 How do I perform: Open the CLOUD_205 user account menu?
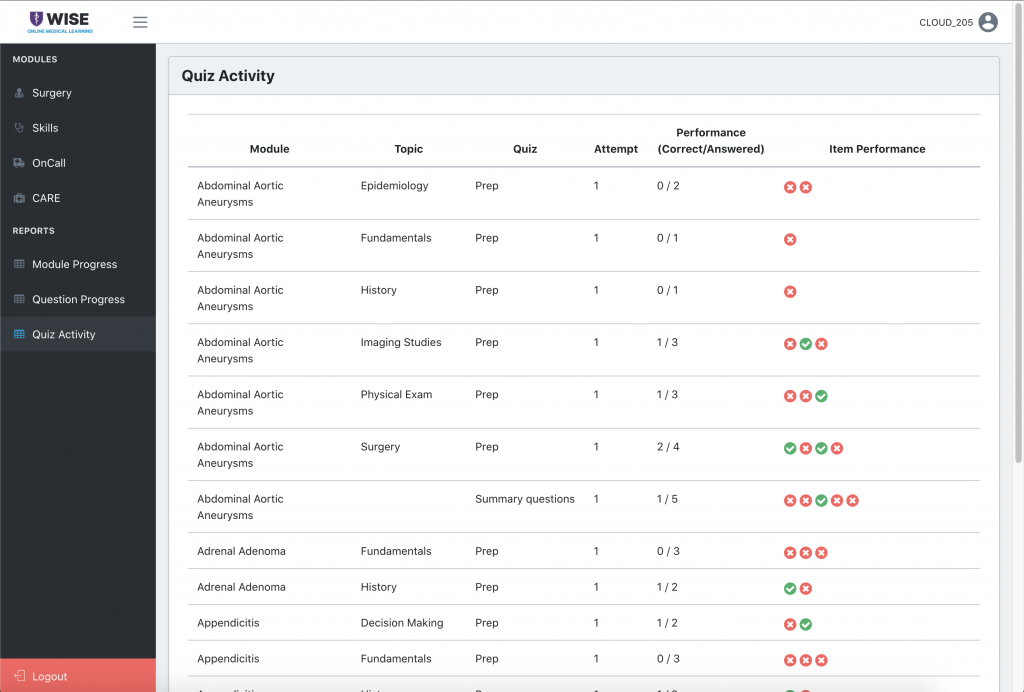point(946,22)
